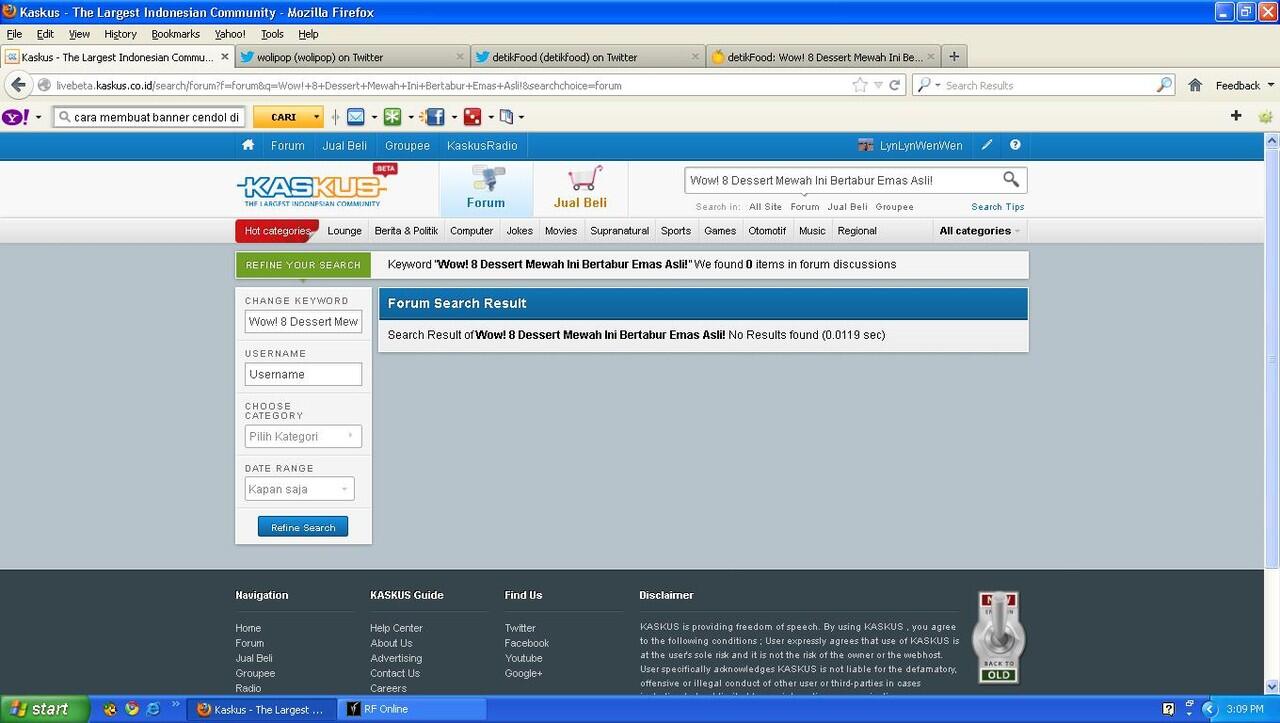Open the Otomotif category link
Viewport: 1280px width, 723px height.
[767, 231]
